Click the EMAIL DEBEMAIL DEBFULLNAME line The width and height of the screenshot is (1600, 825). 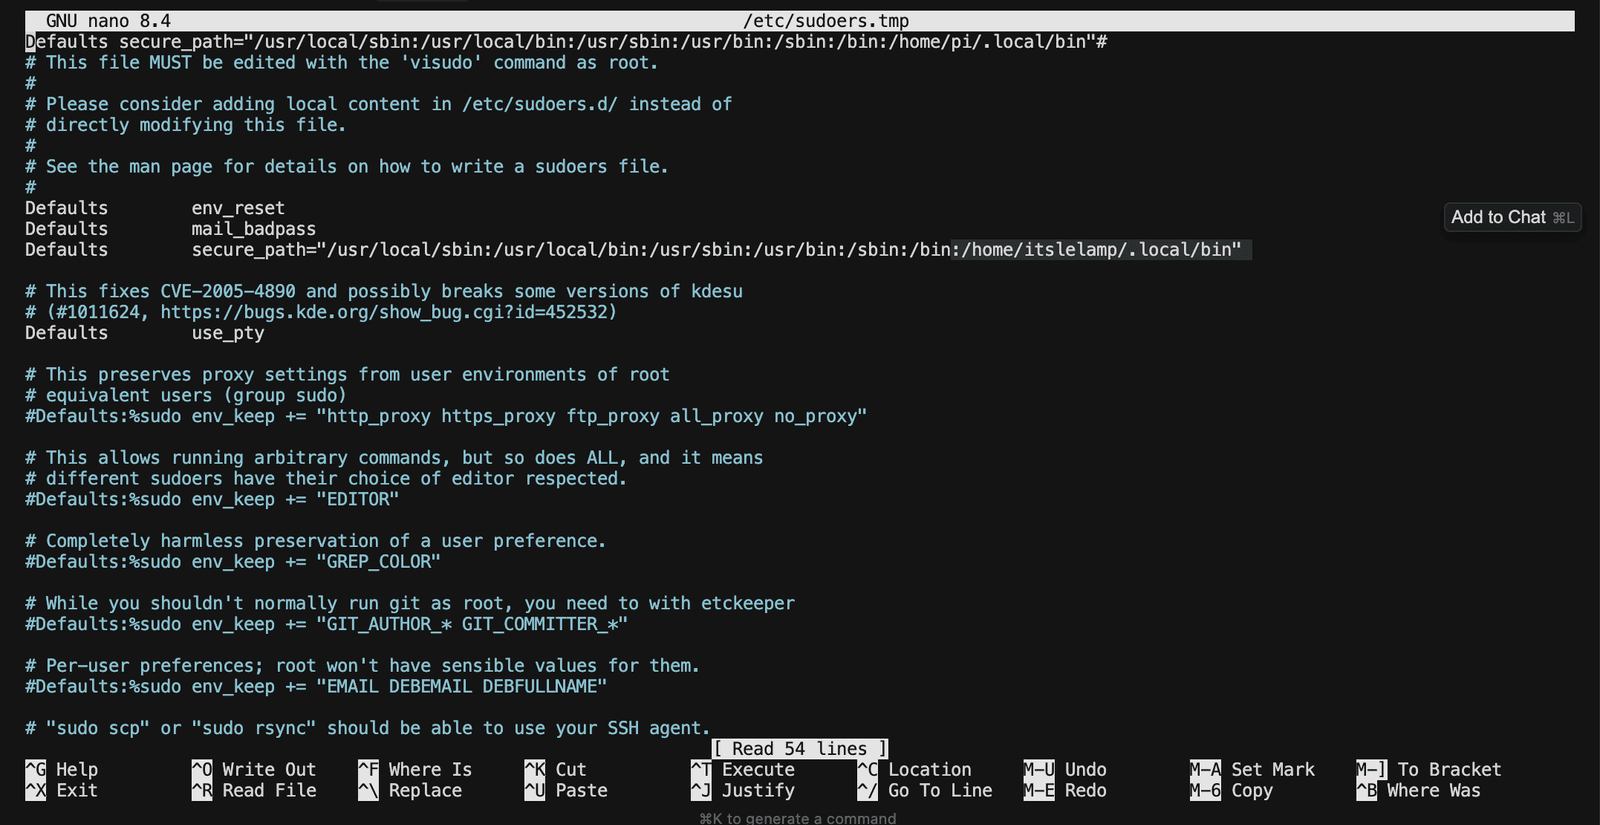click(316, 686)
